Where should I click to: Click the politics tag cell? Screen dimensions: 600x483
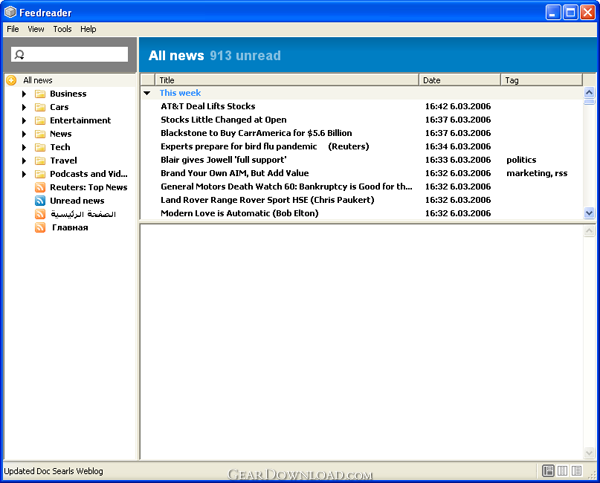[521, 160]
